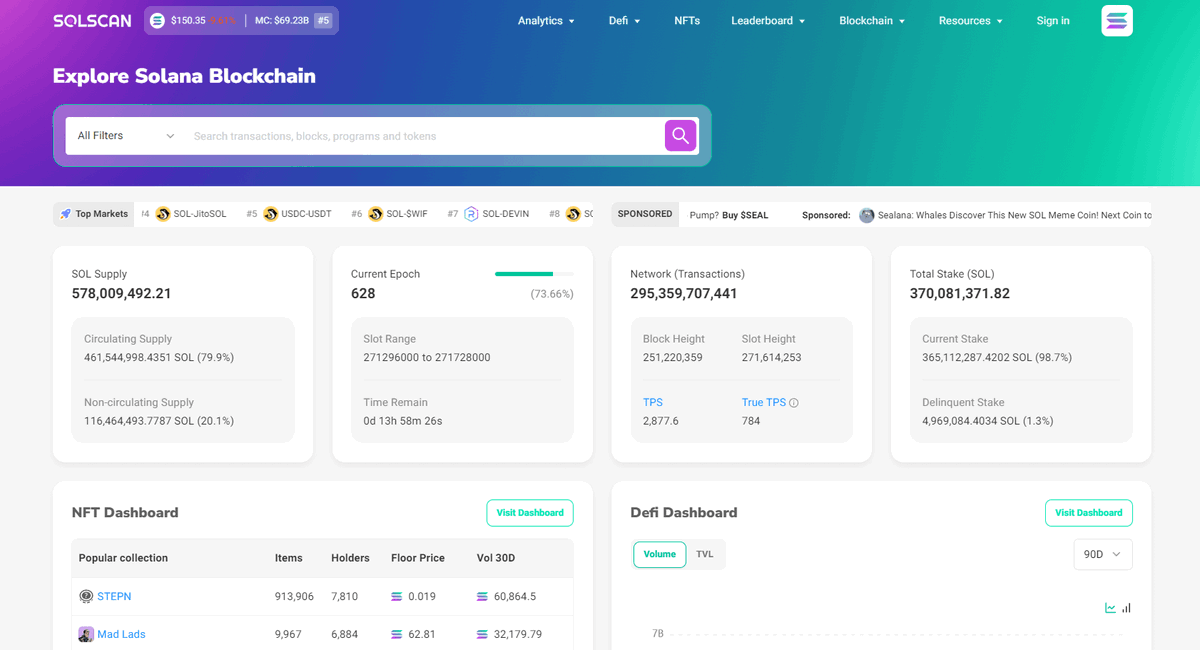
Task: Open the Solana wallet icon at the header's right end
Action: tap(1117, 21)
